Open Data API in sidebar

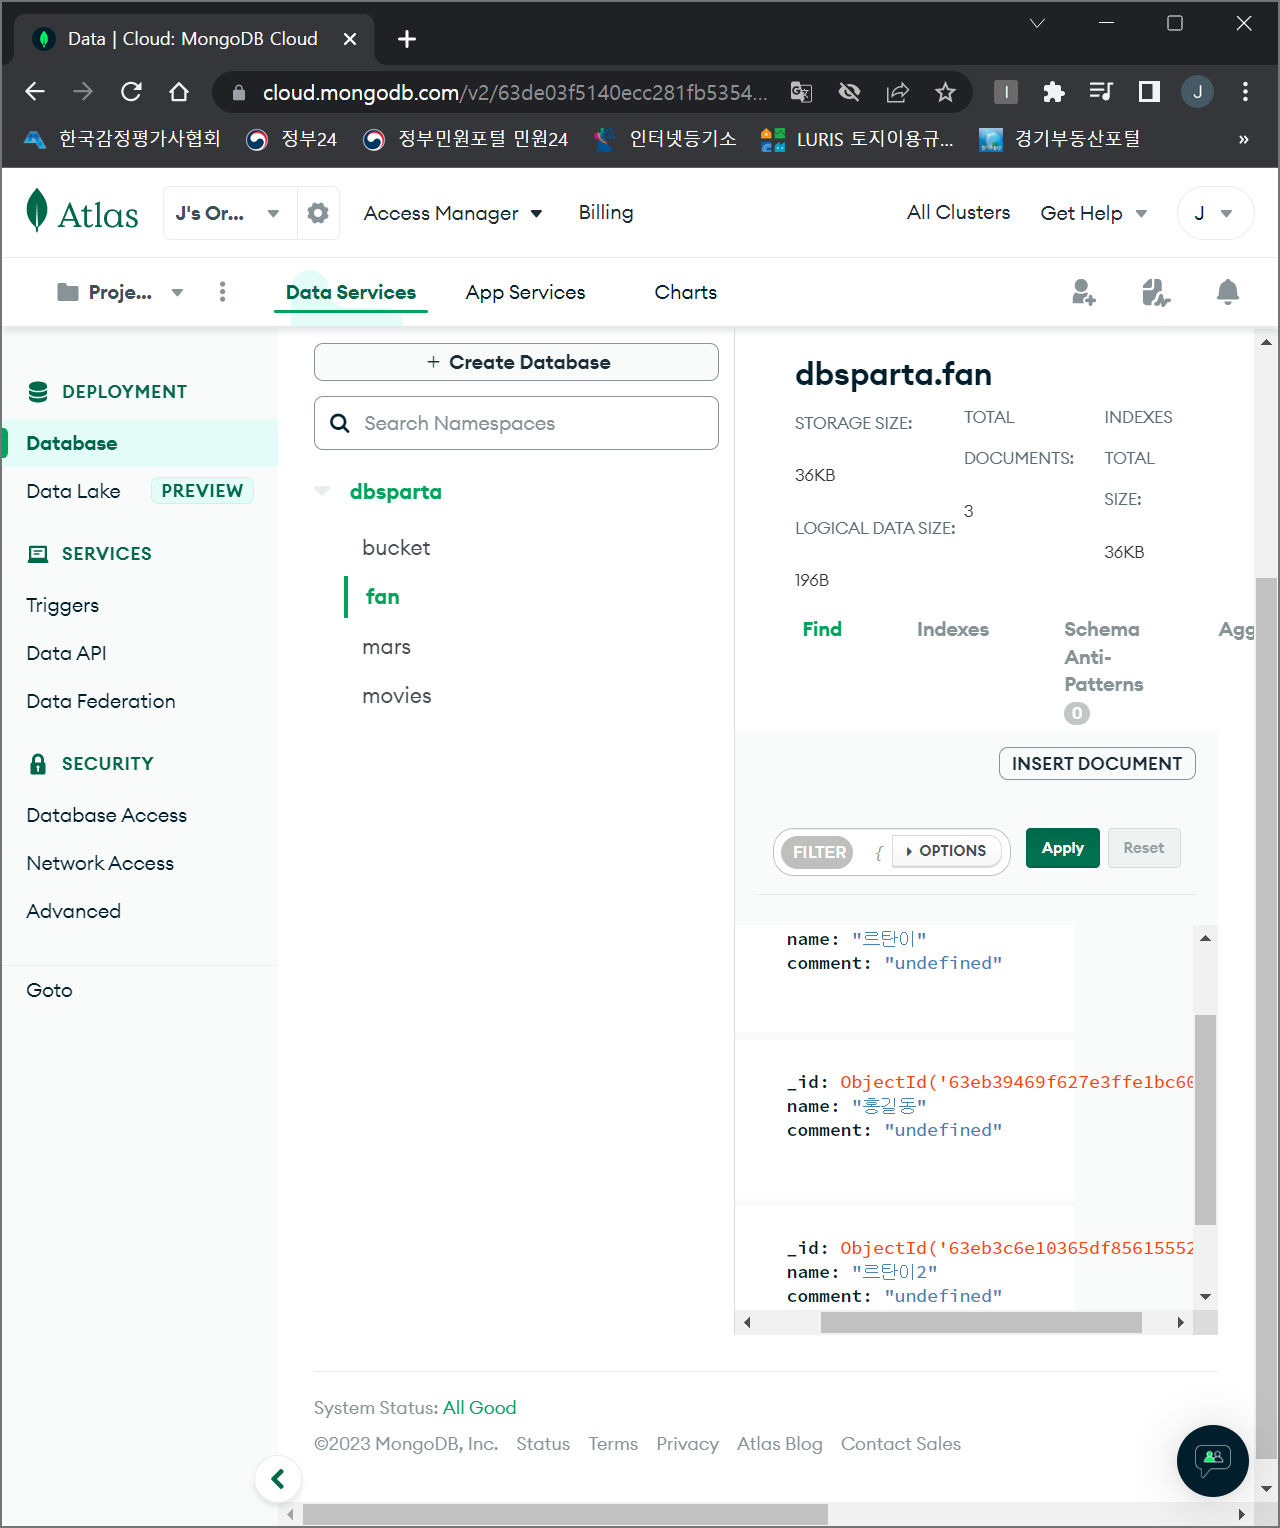coord(66,653)
